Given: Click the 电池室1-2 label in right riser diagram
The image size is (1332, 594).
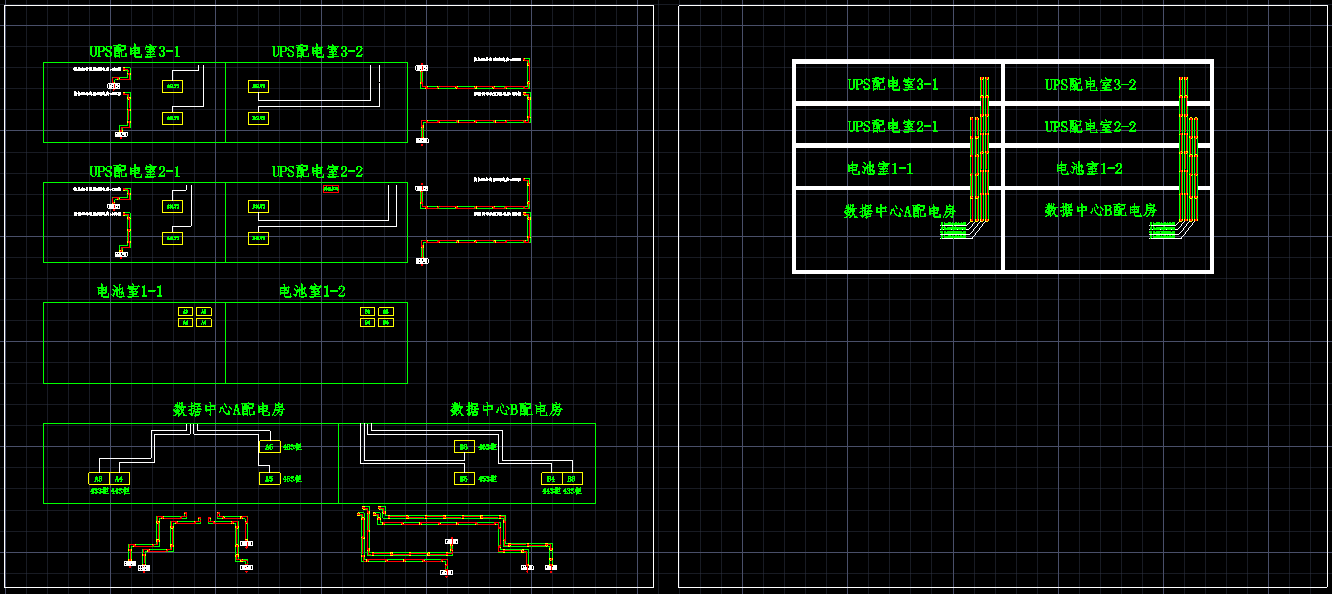Looking at the screenshot, I should click(x=1089, y=169).
